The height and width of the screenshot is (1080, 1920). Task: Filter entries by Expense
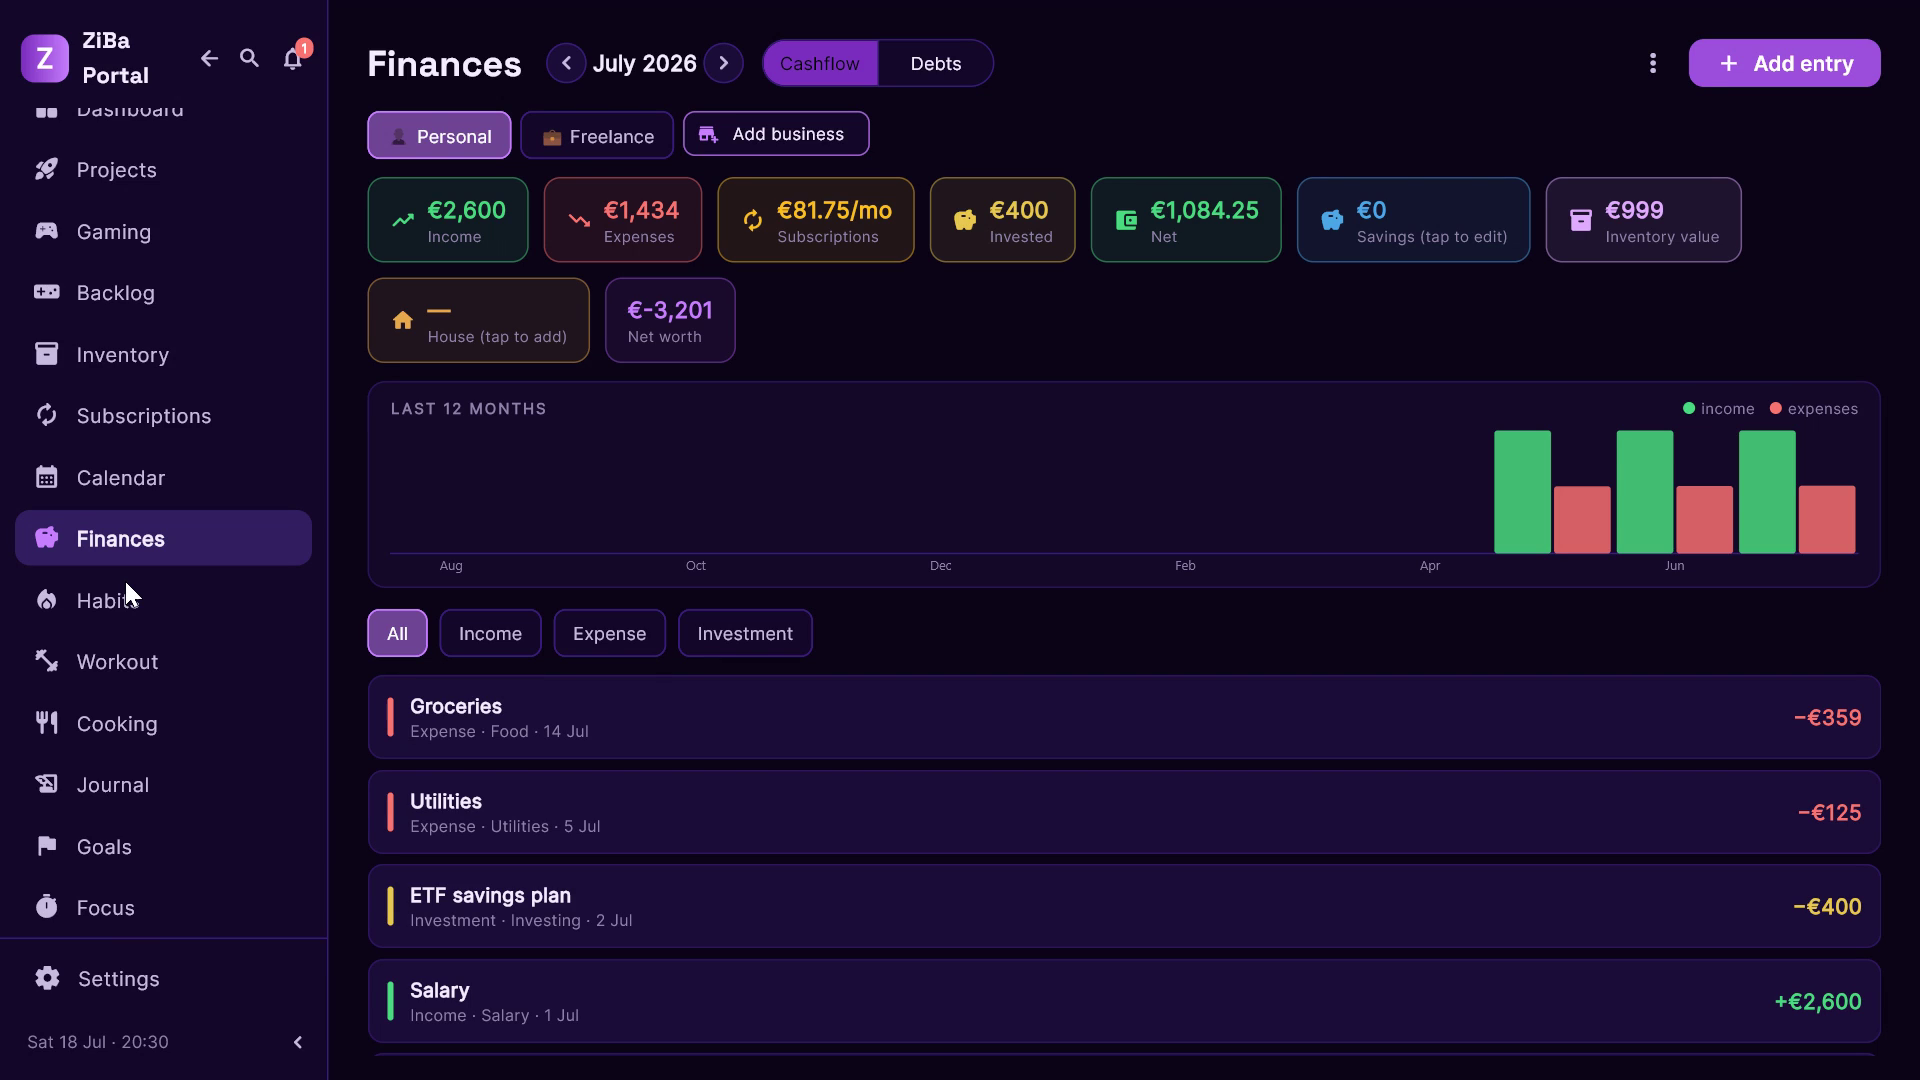coord(609,633)
